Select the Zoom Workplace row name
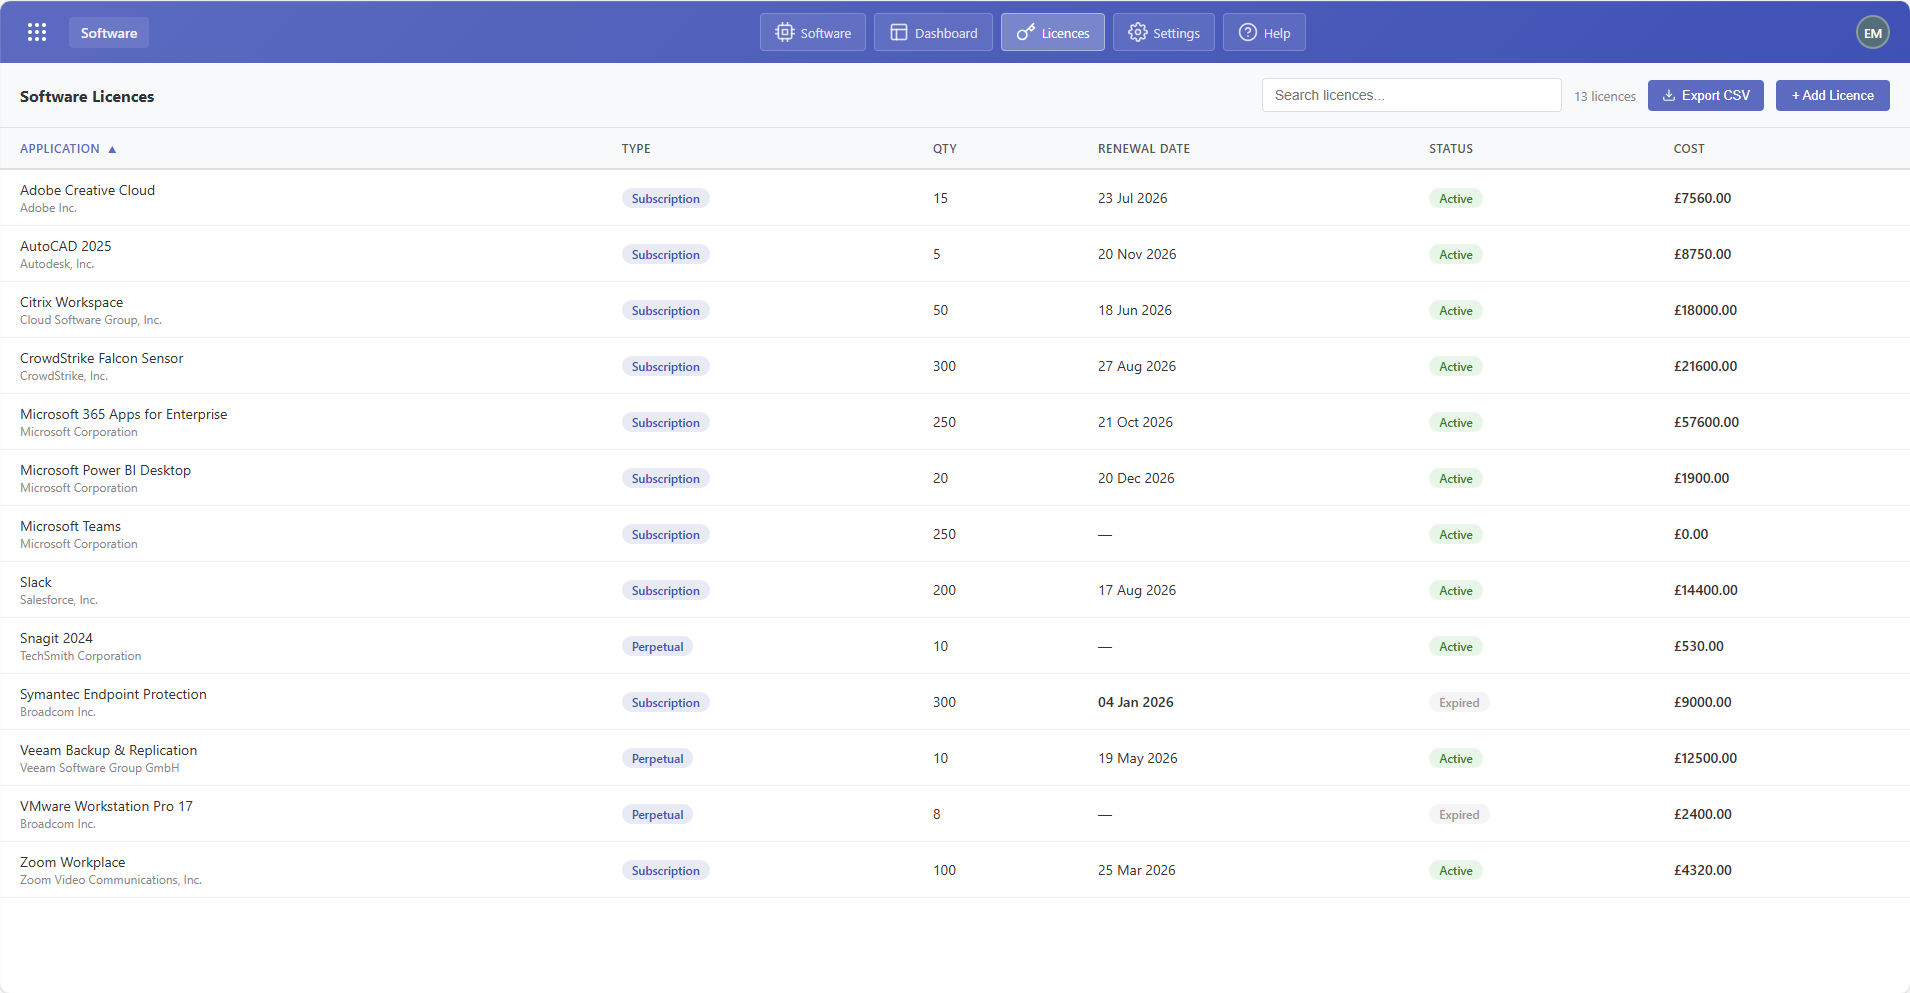The image size is (1910, 993). click(x=72, y=862)
